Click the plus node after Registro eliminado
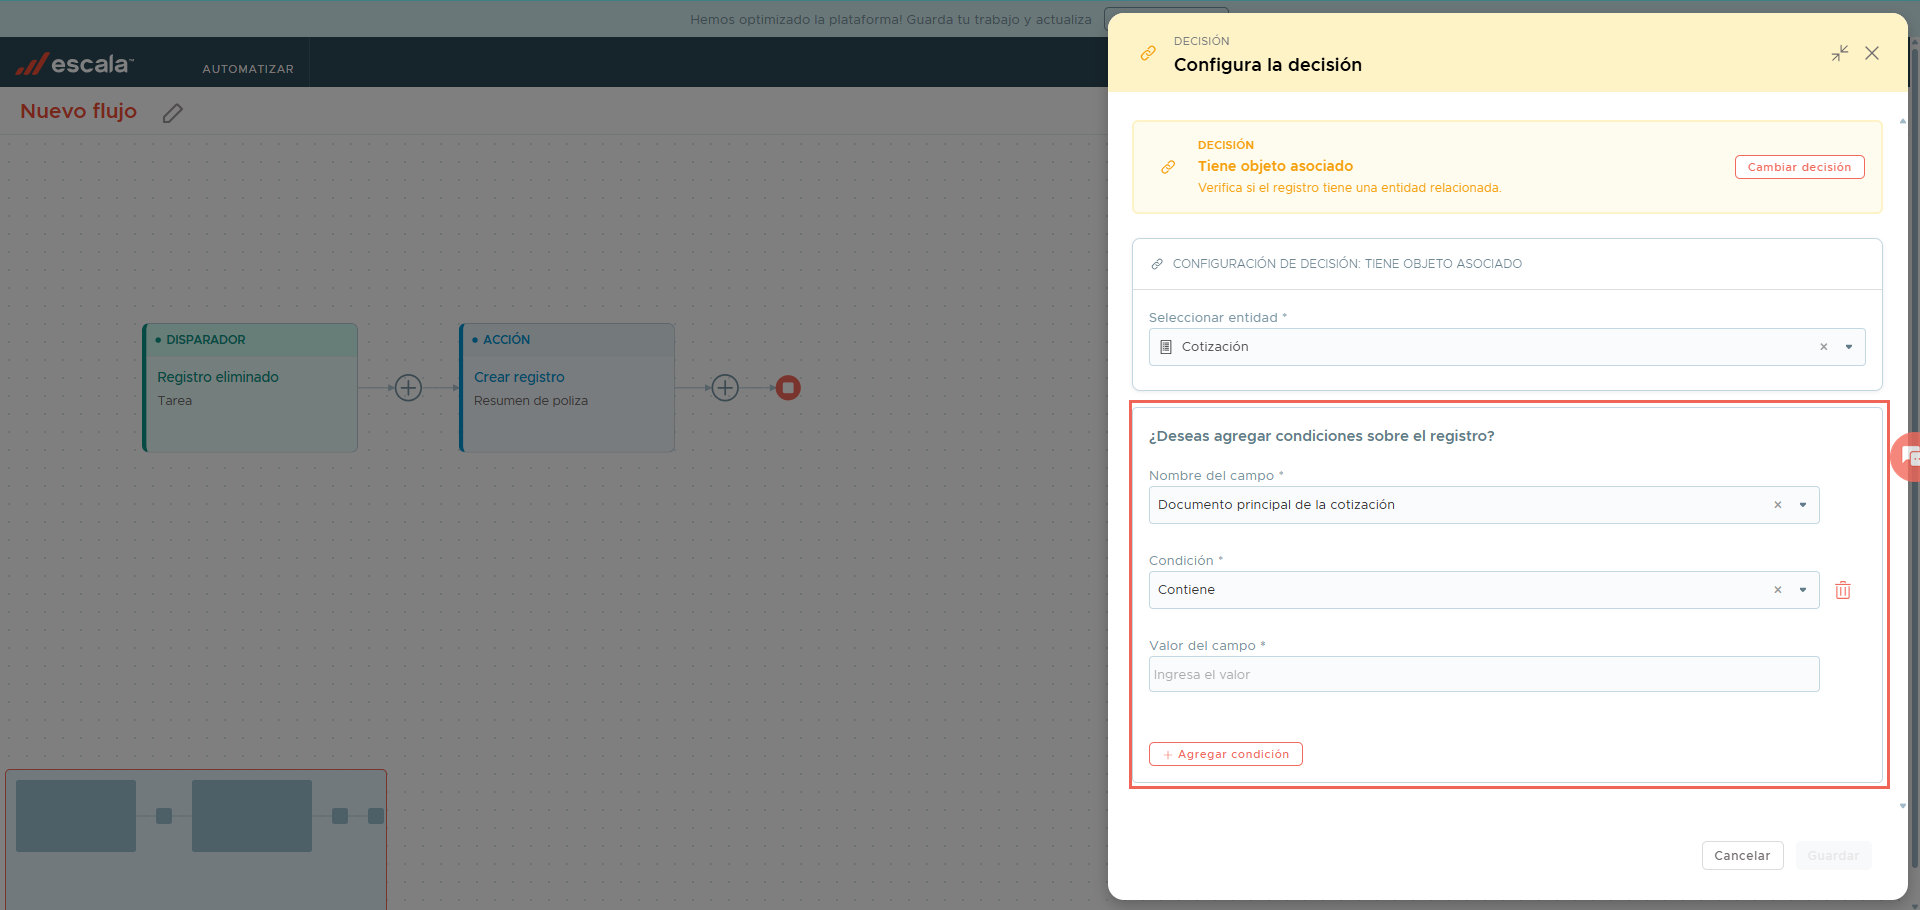Viewport: 1920px width, 910px height. point(408,388)
